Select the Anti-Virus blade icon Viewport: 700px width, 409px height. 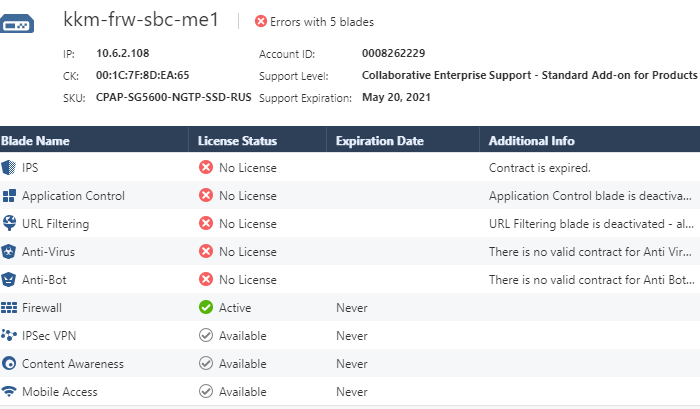point(8,251)
